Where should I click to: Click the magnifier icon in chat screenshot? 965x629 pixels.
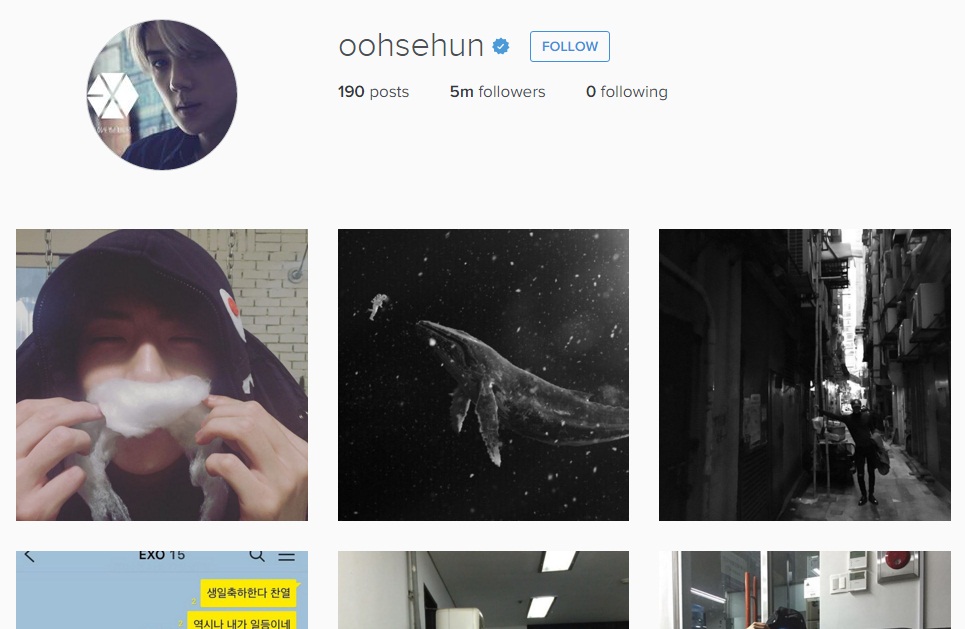pyautogui.click(x=257, y=555)
